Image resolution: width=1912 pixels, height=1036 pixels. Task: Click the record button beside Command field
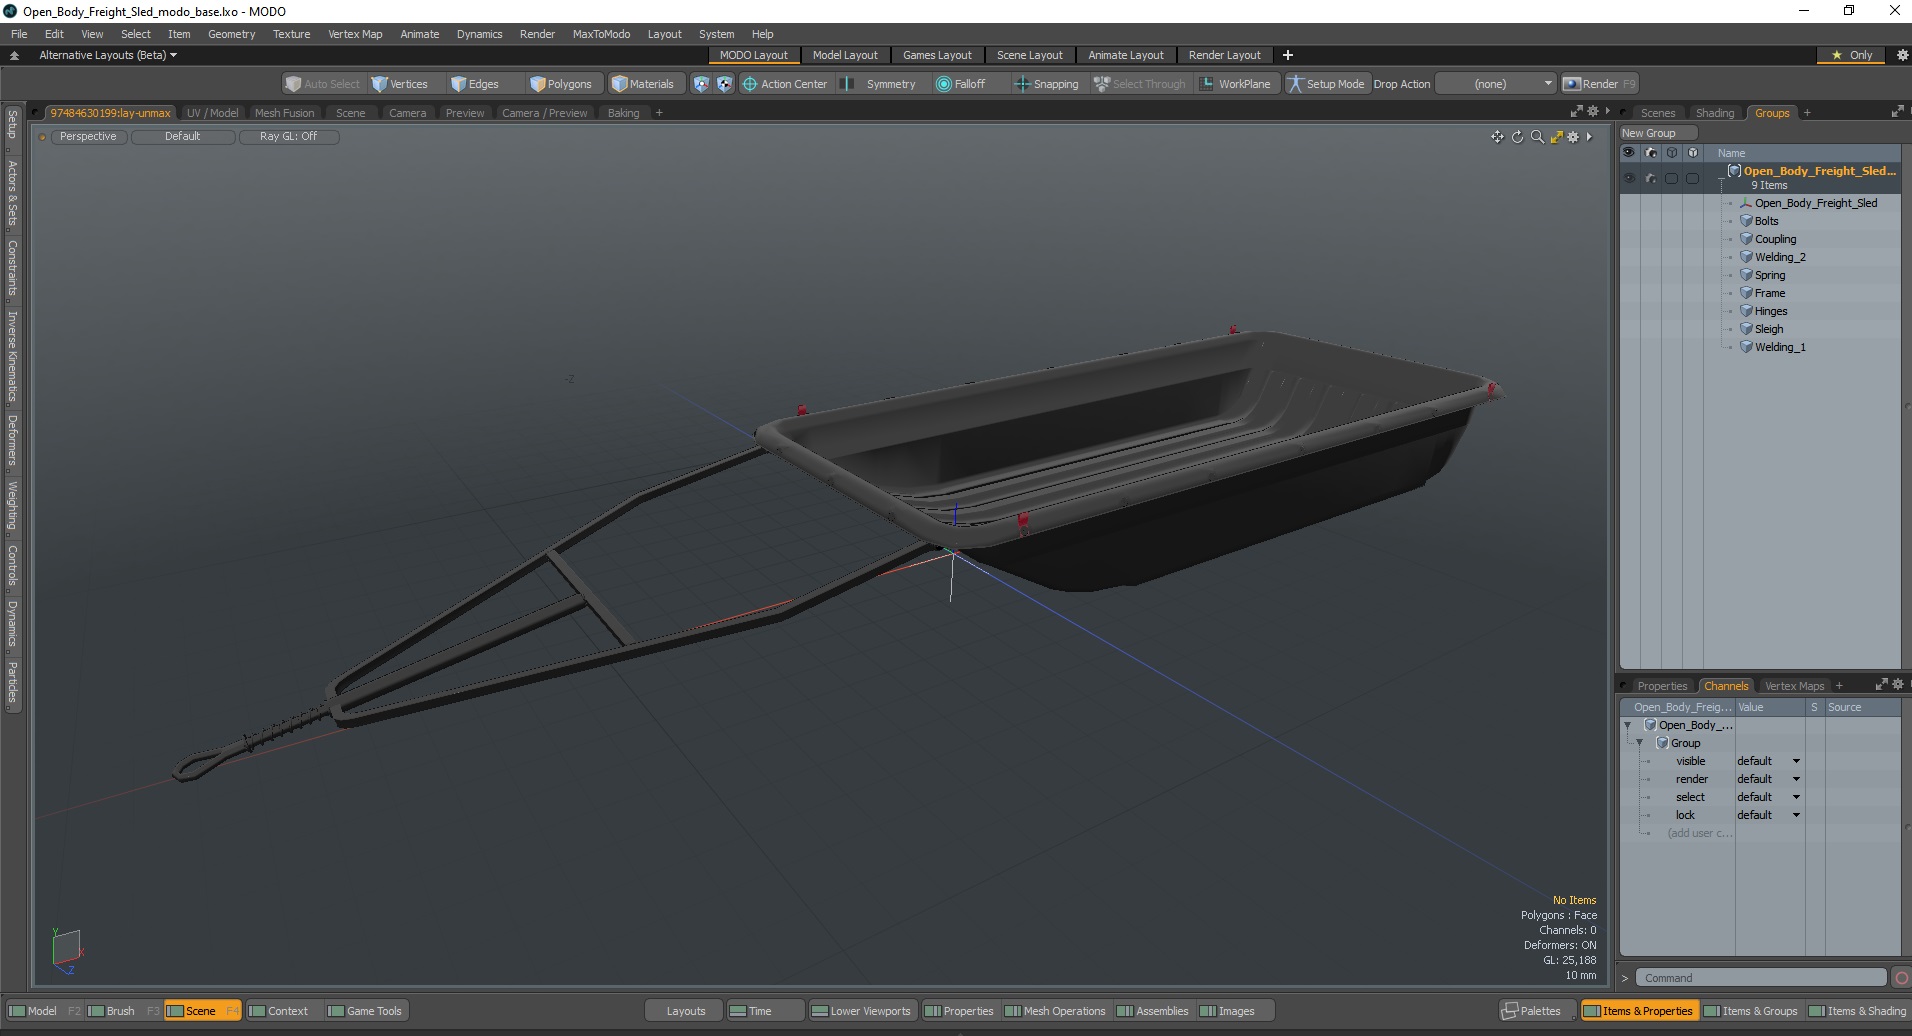coord(1901,978)
